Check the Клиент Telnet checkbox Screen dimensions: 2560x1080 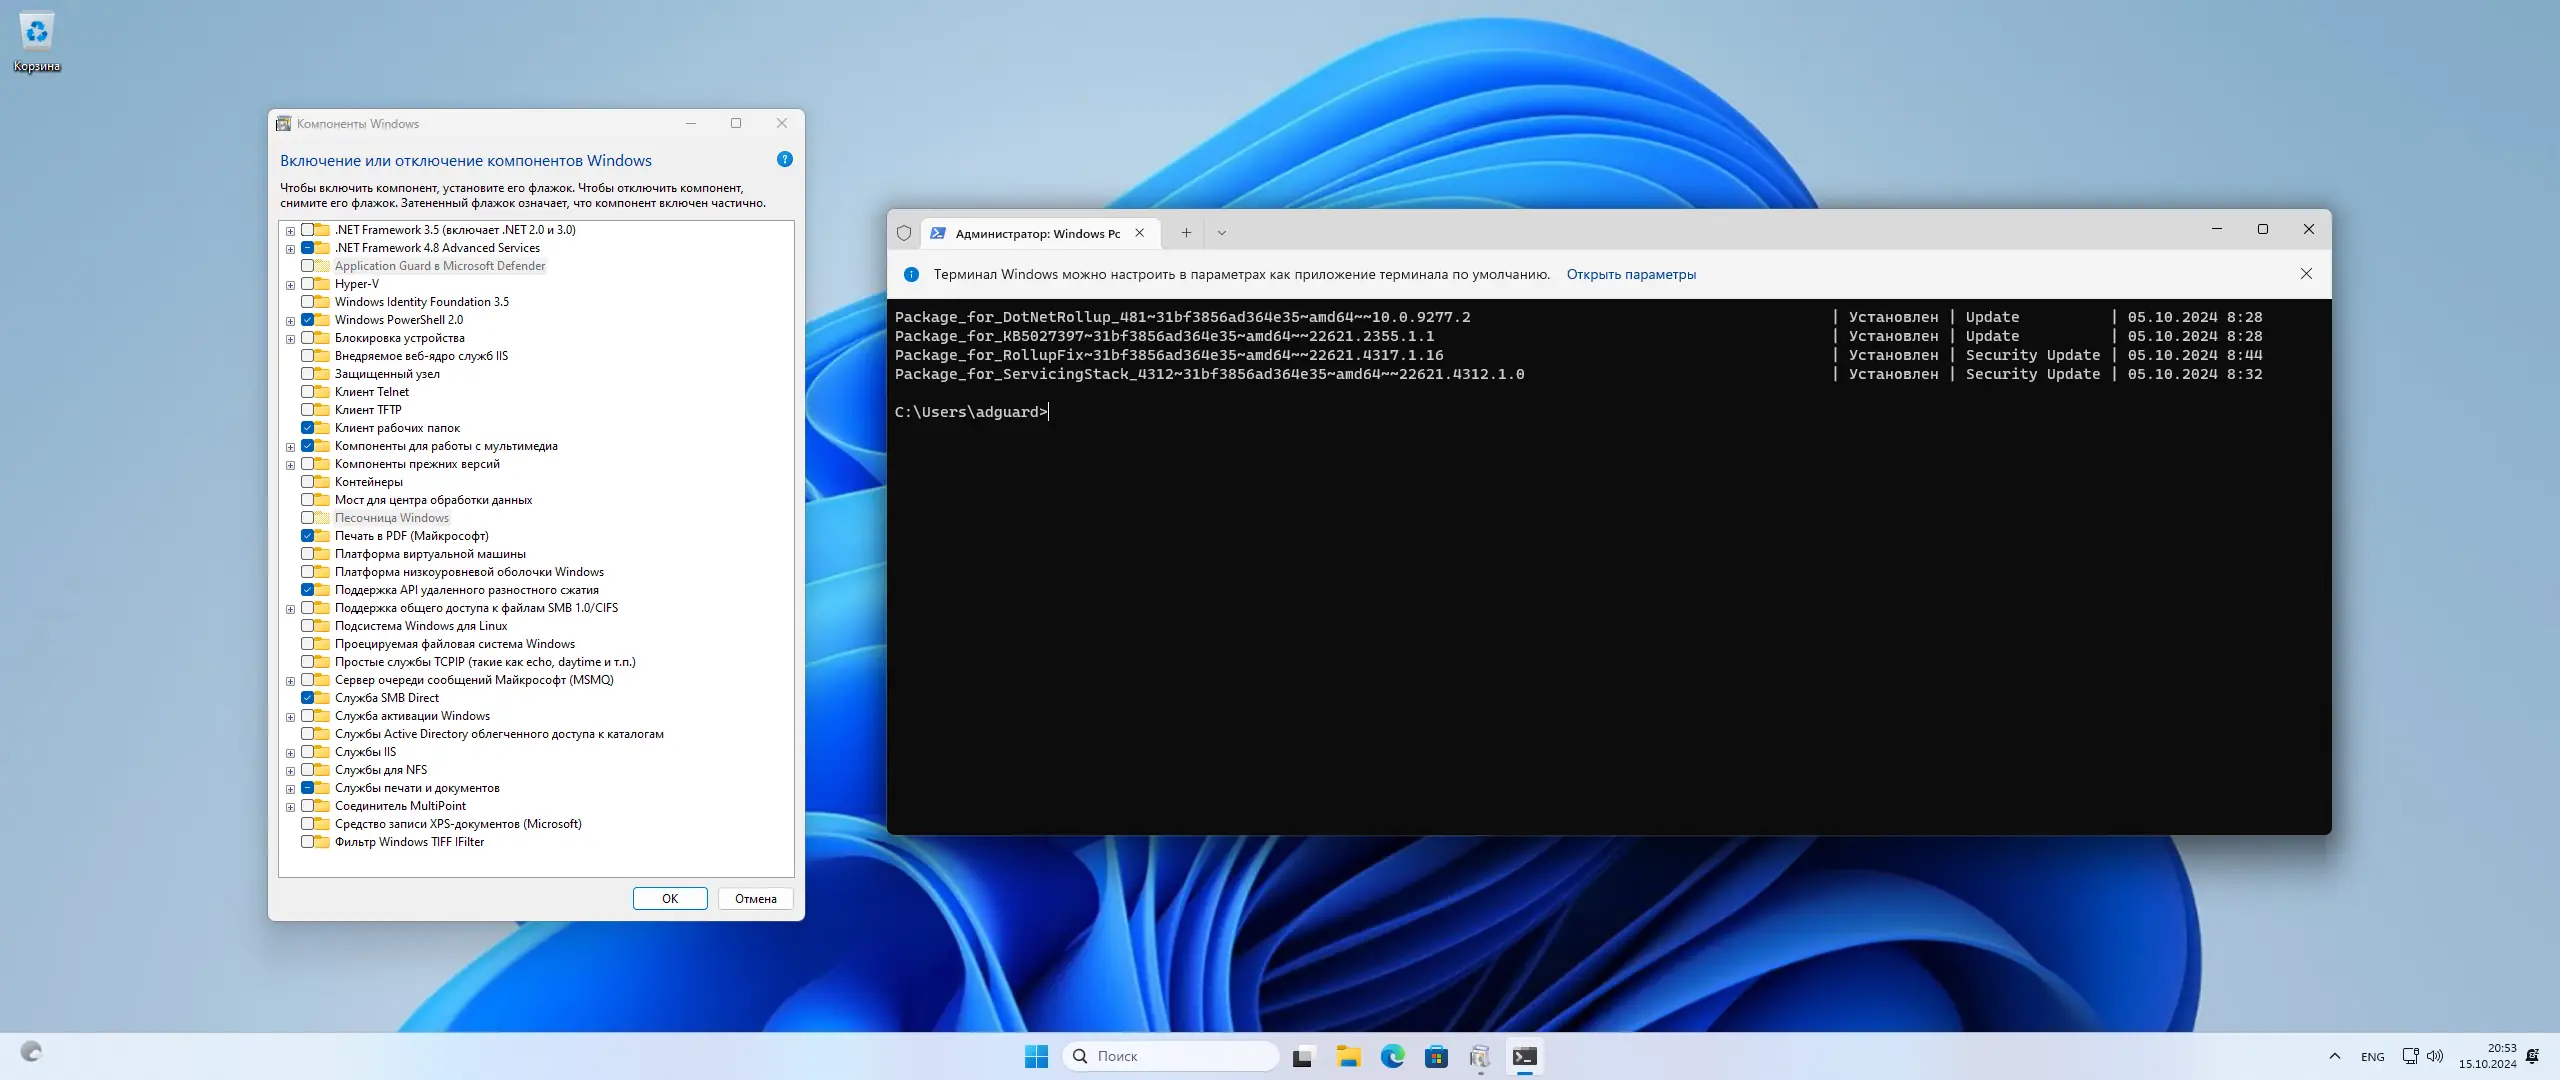tap(308, 392)
